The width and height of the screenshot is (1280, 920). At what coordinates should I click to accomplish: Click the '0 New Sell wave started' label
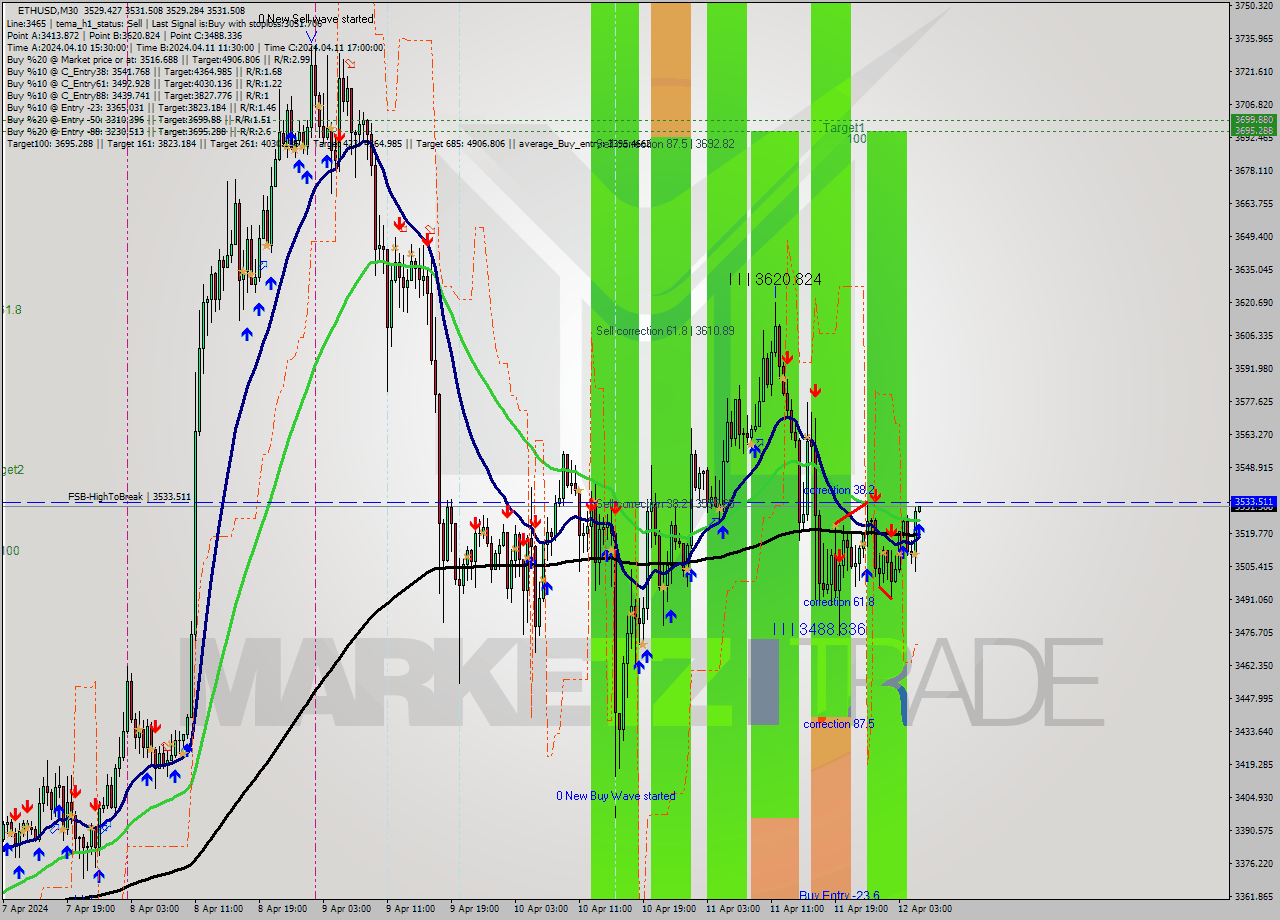coord(316,19)
